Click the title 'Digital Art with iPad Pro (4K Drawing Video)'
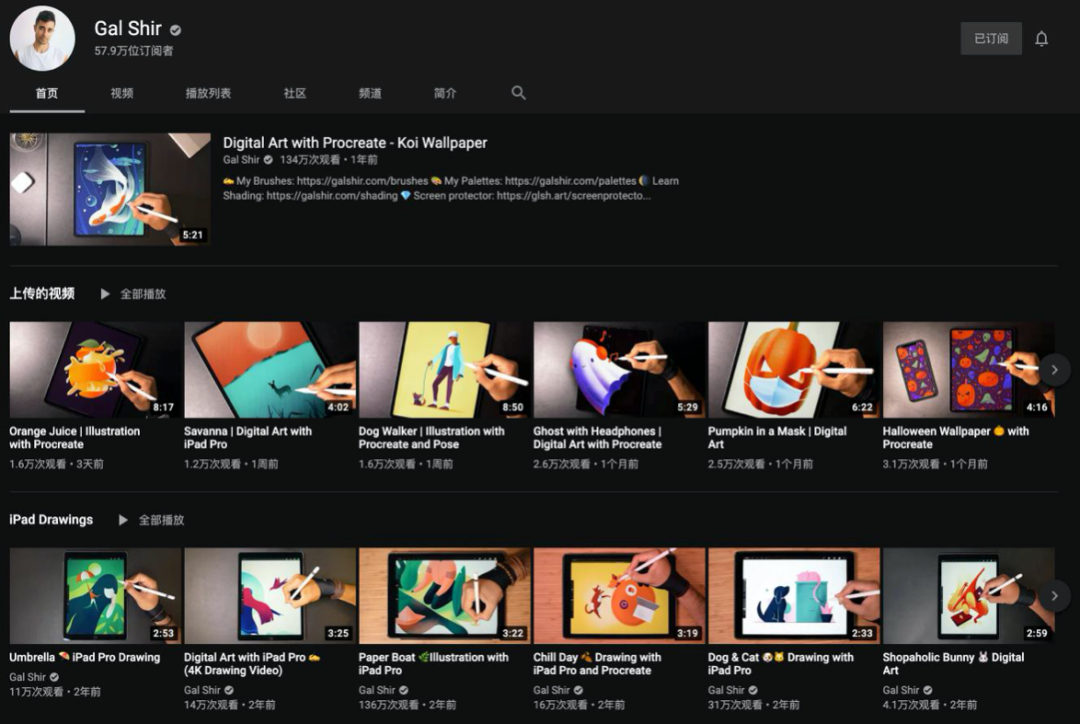 (x=252, y=663)
